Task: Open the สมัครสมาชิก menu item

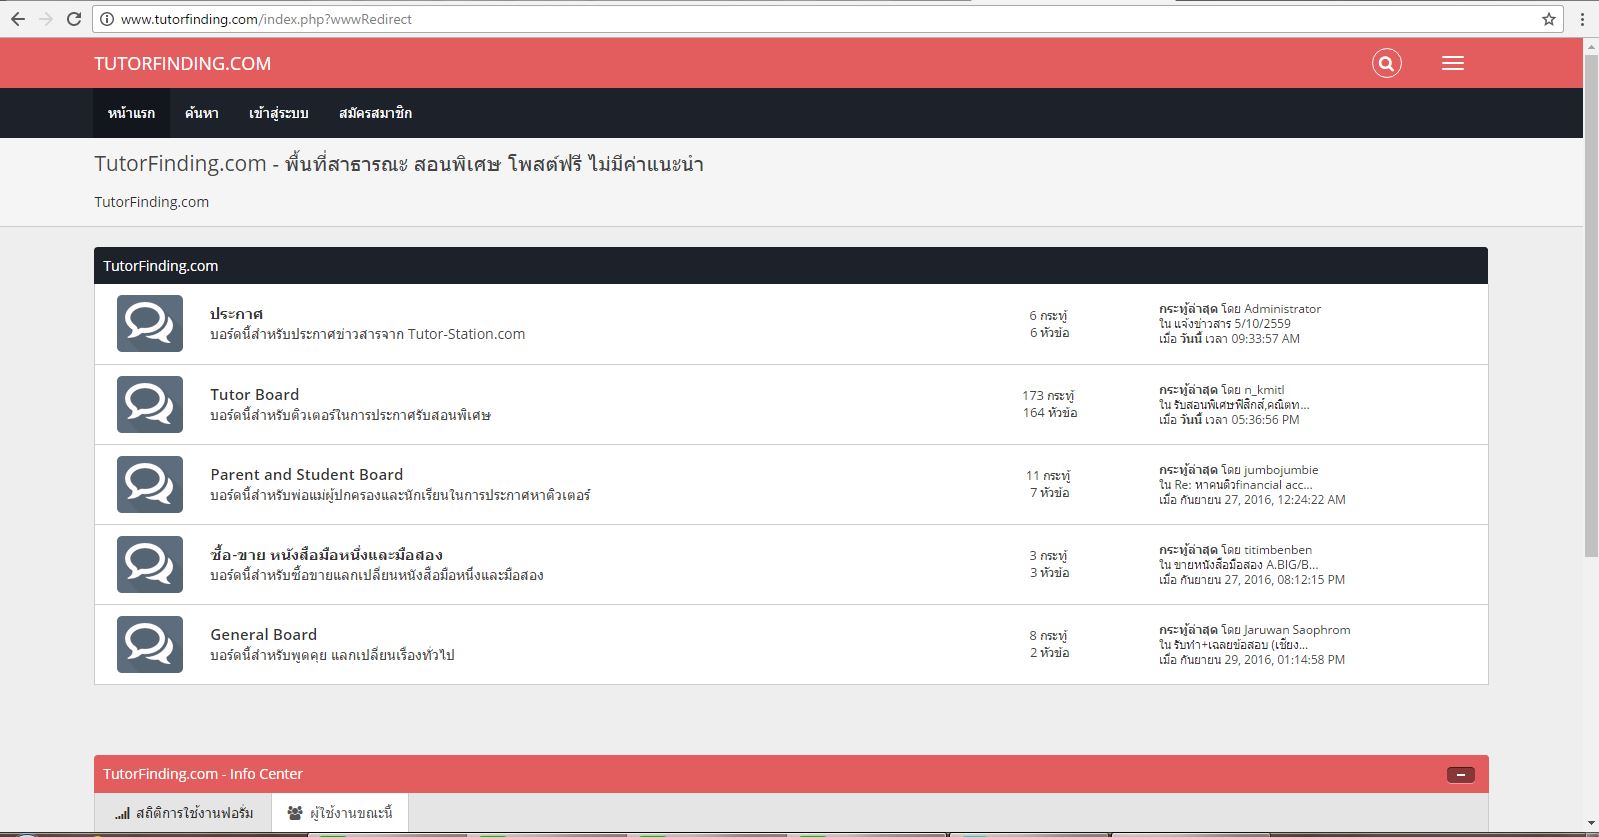Action: (x=375, y=113)
